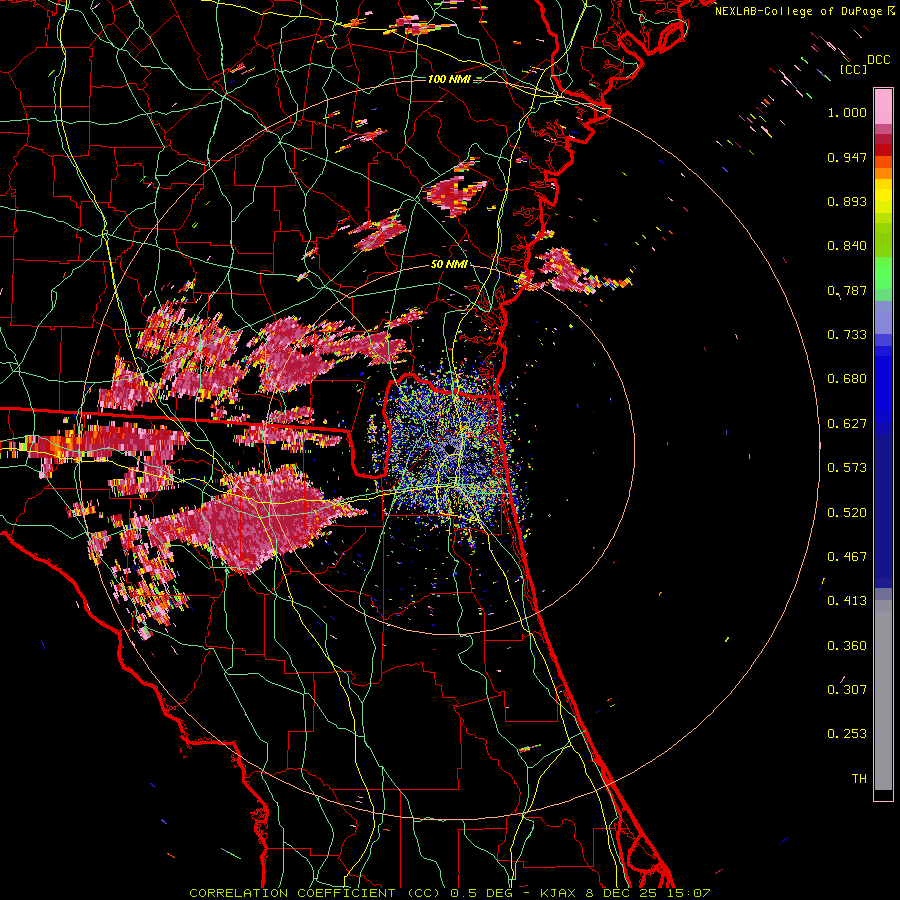This screenshot has width=900, height=900.
Task: Click the 0.573 color scale value
Action: pyautogui.click(x=847, y=468)
